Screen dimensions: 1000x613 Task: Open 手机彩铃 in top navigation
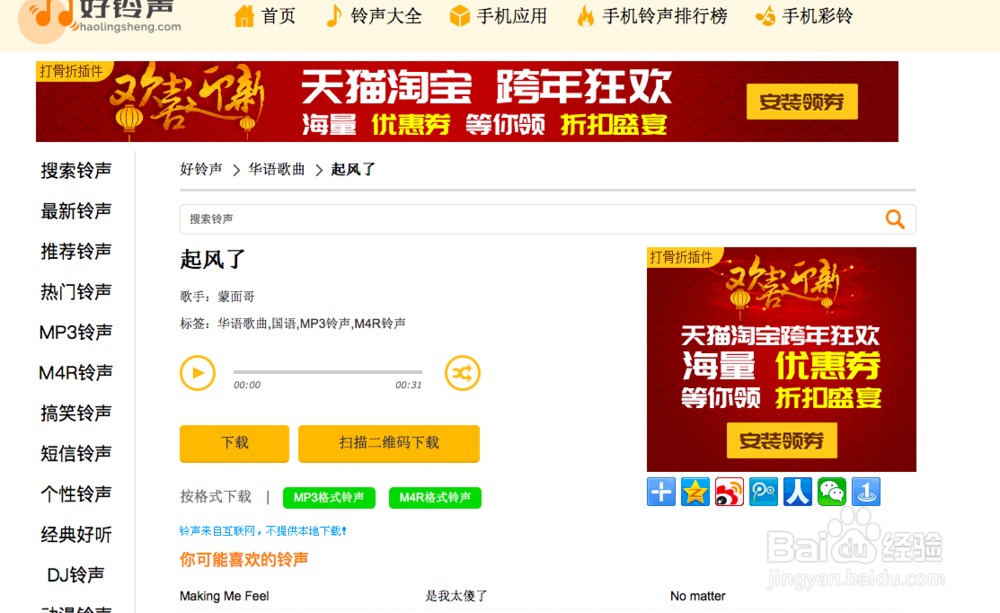coord(804,16)
